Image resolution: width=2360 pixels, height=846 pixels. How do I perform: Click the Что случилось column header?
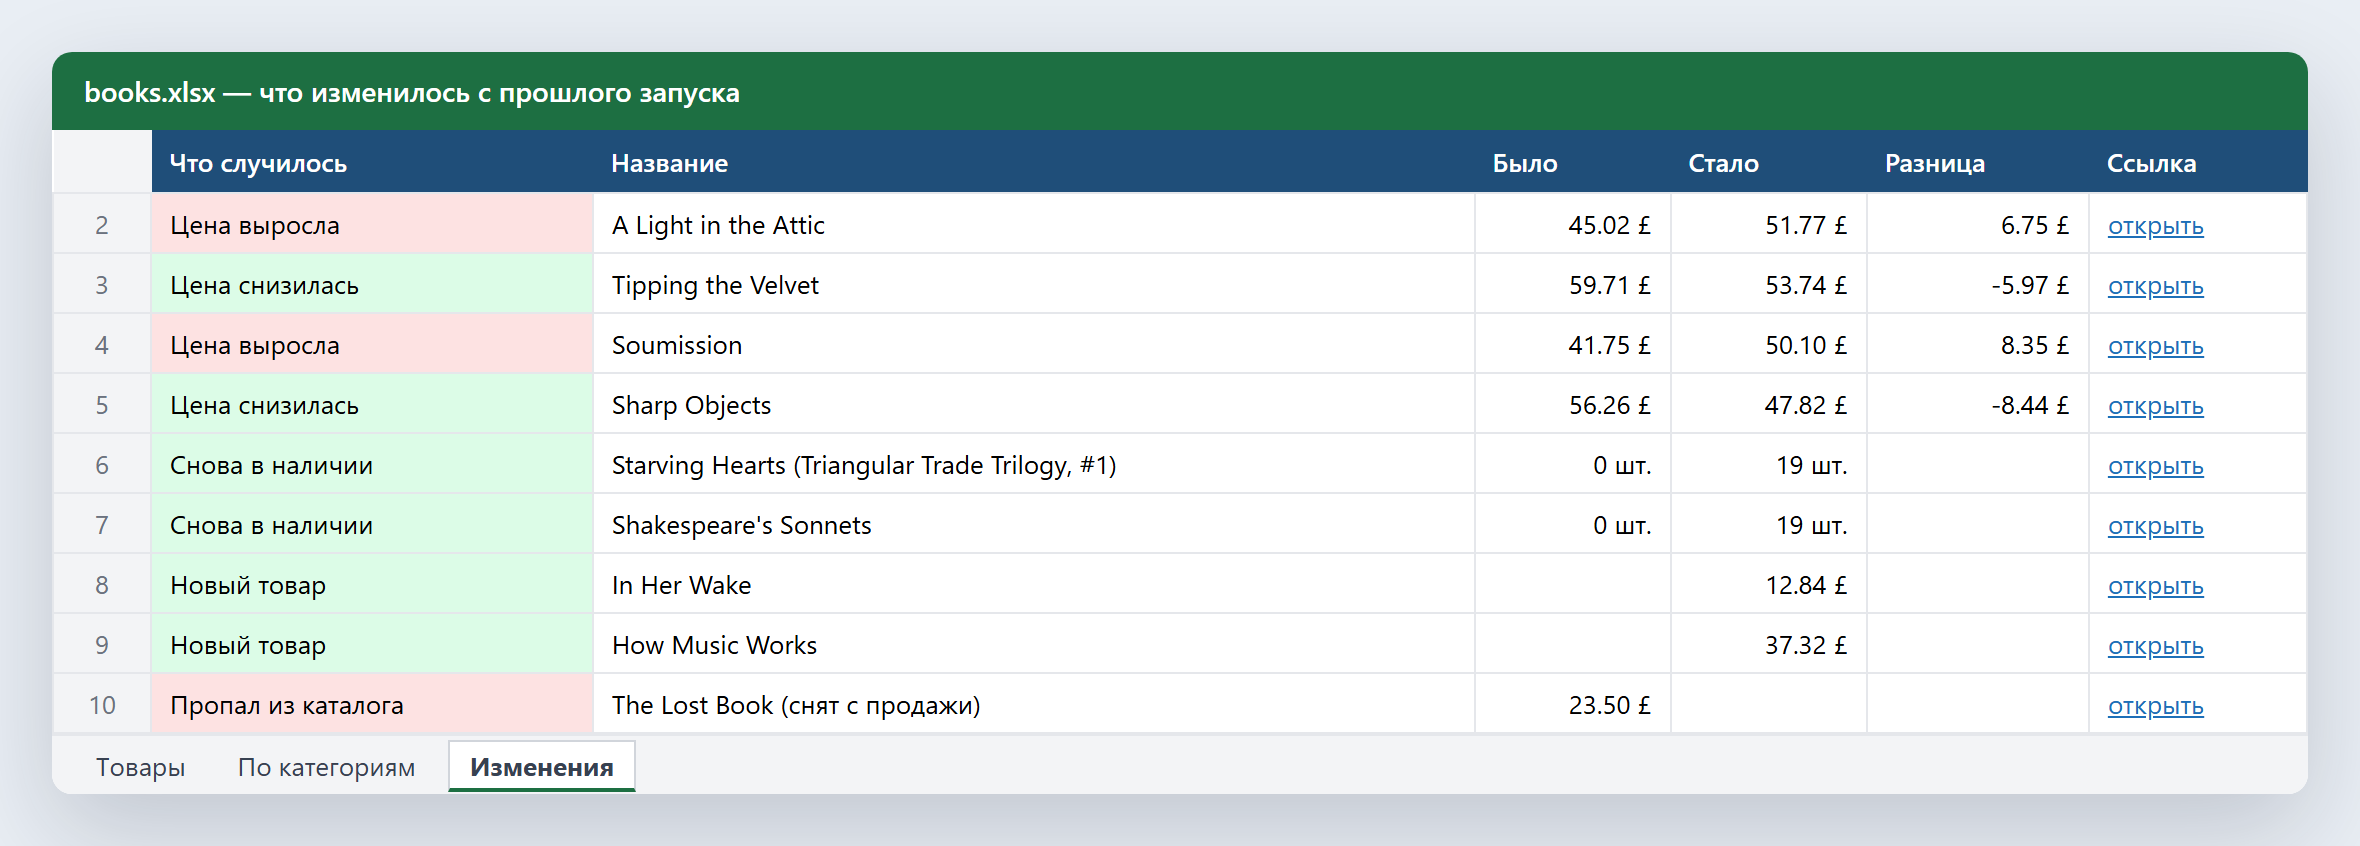[x=372, y=162]
